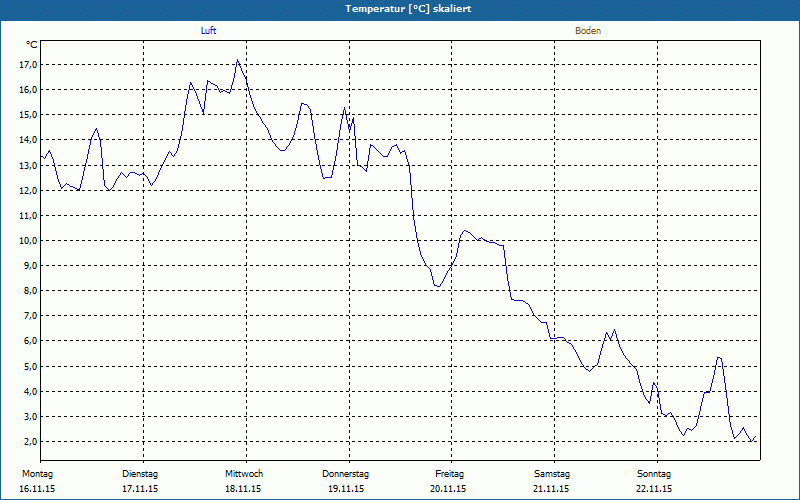This screenshot has width=800, height=500.
Task: Select the 17,0 y-axis value
Action: [x=29, y=65]
